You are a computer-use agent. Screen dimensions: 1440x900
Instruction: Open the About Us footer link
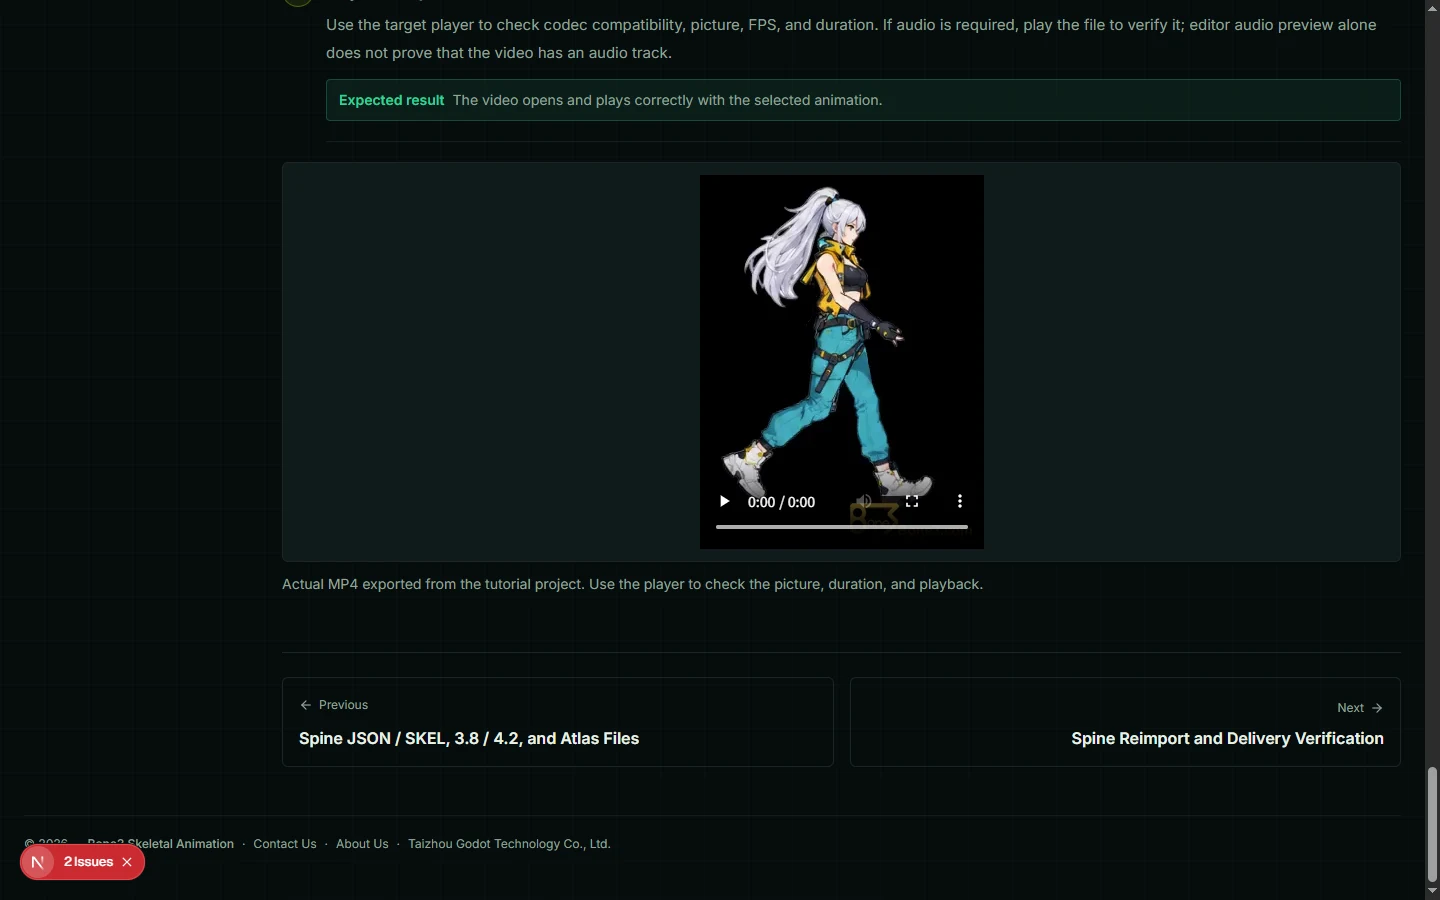362,844
